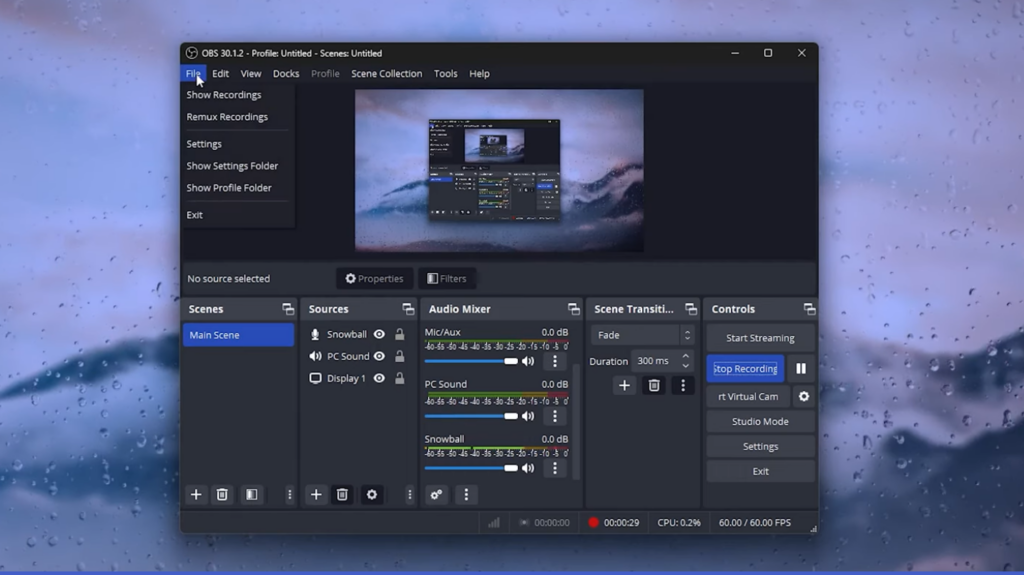Open PC Sound mixer options menu
This screenshot has width=1024, height=575.
(555, 414)
